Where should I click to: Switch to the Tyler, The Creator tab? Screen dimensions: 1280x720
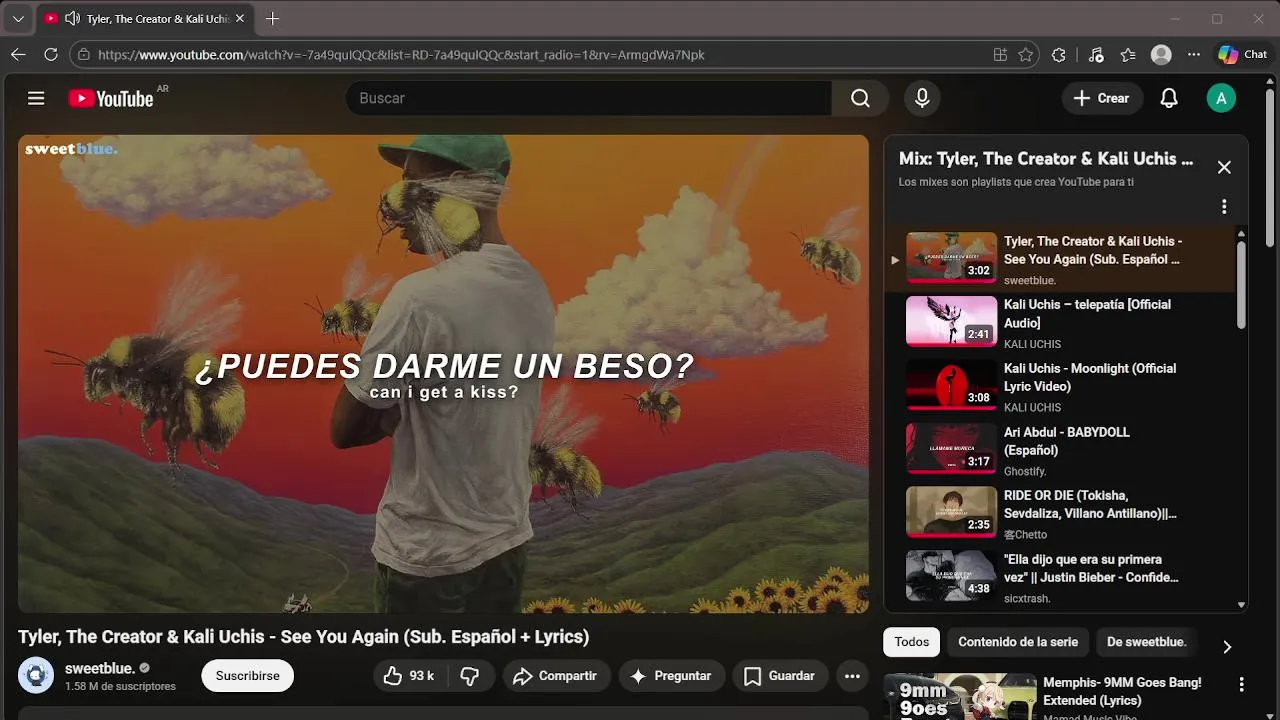tap(145, 18)
